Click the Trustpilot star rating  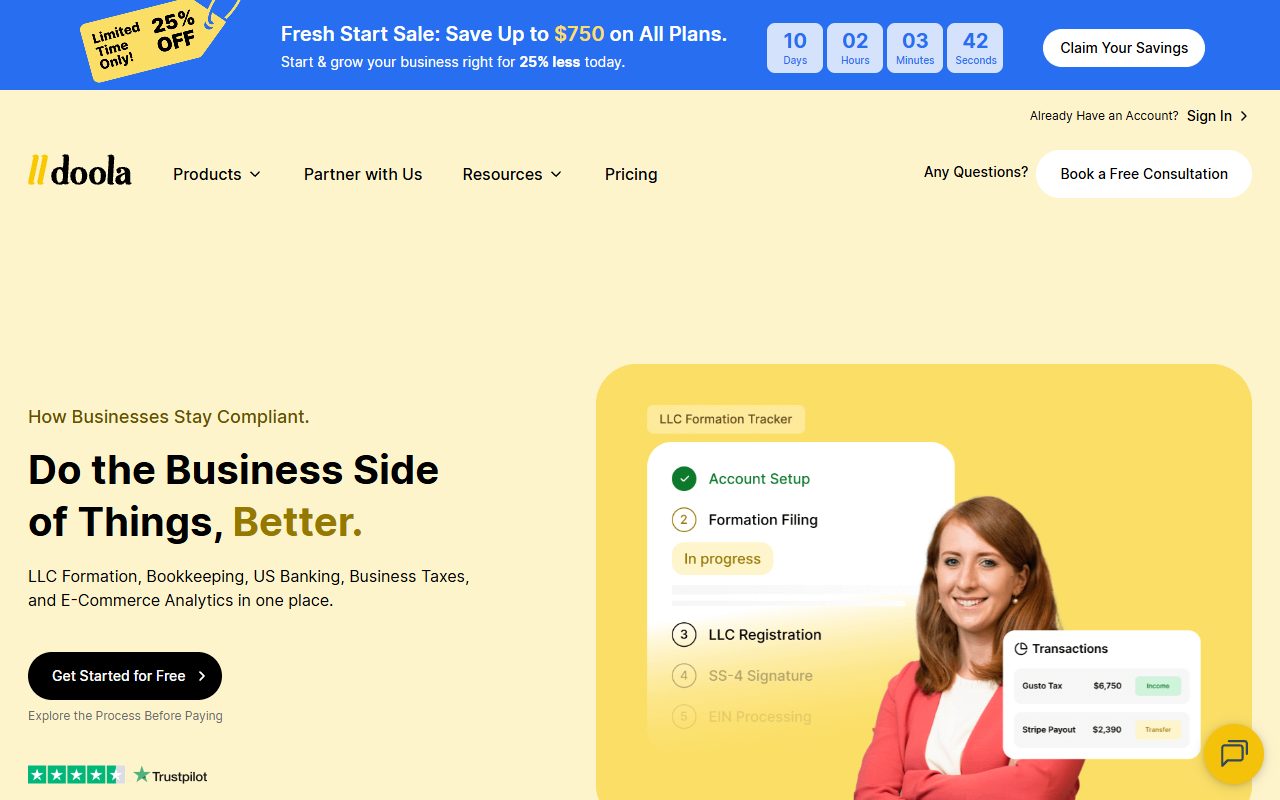coord(76,775)
